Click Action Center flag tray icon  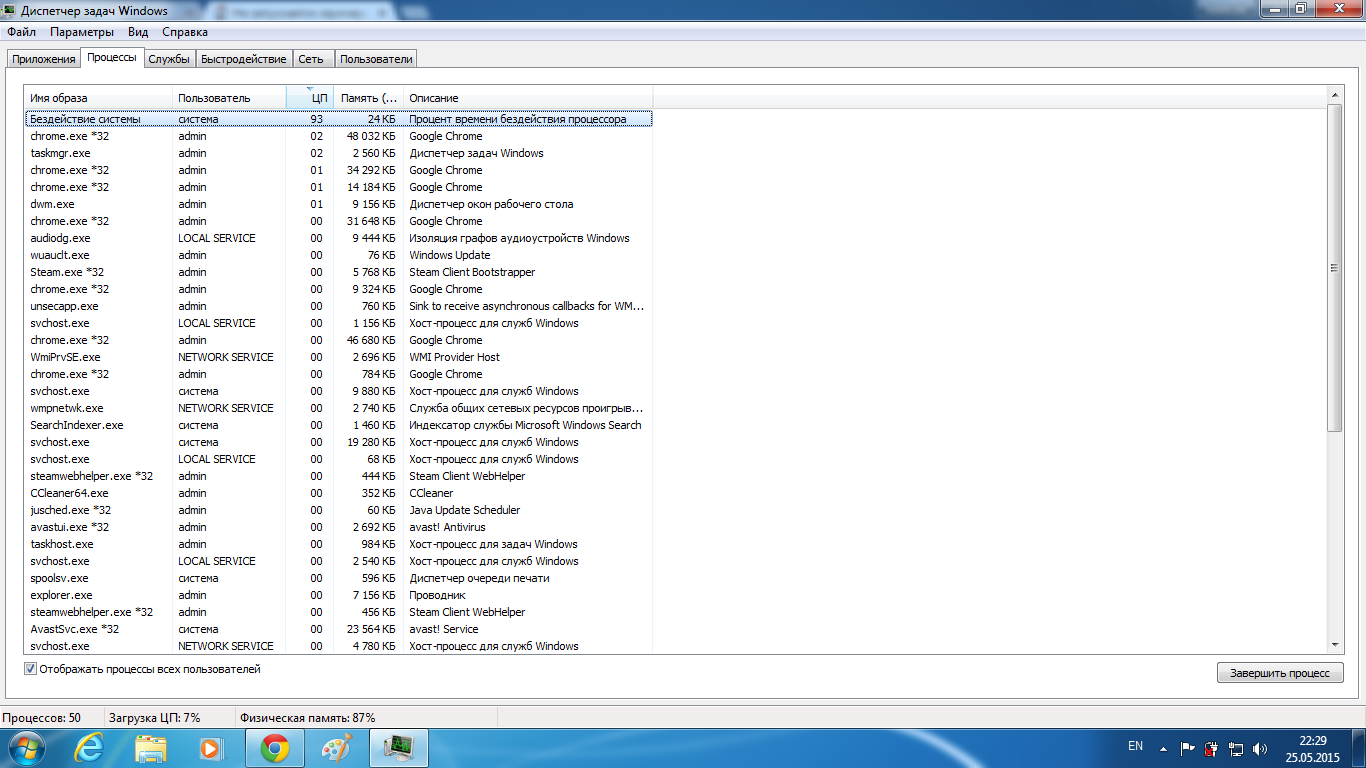point(1188,747)
